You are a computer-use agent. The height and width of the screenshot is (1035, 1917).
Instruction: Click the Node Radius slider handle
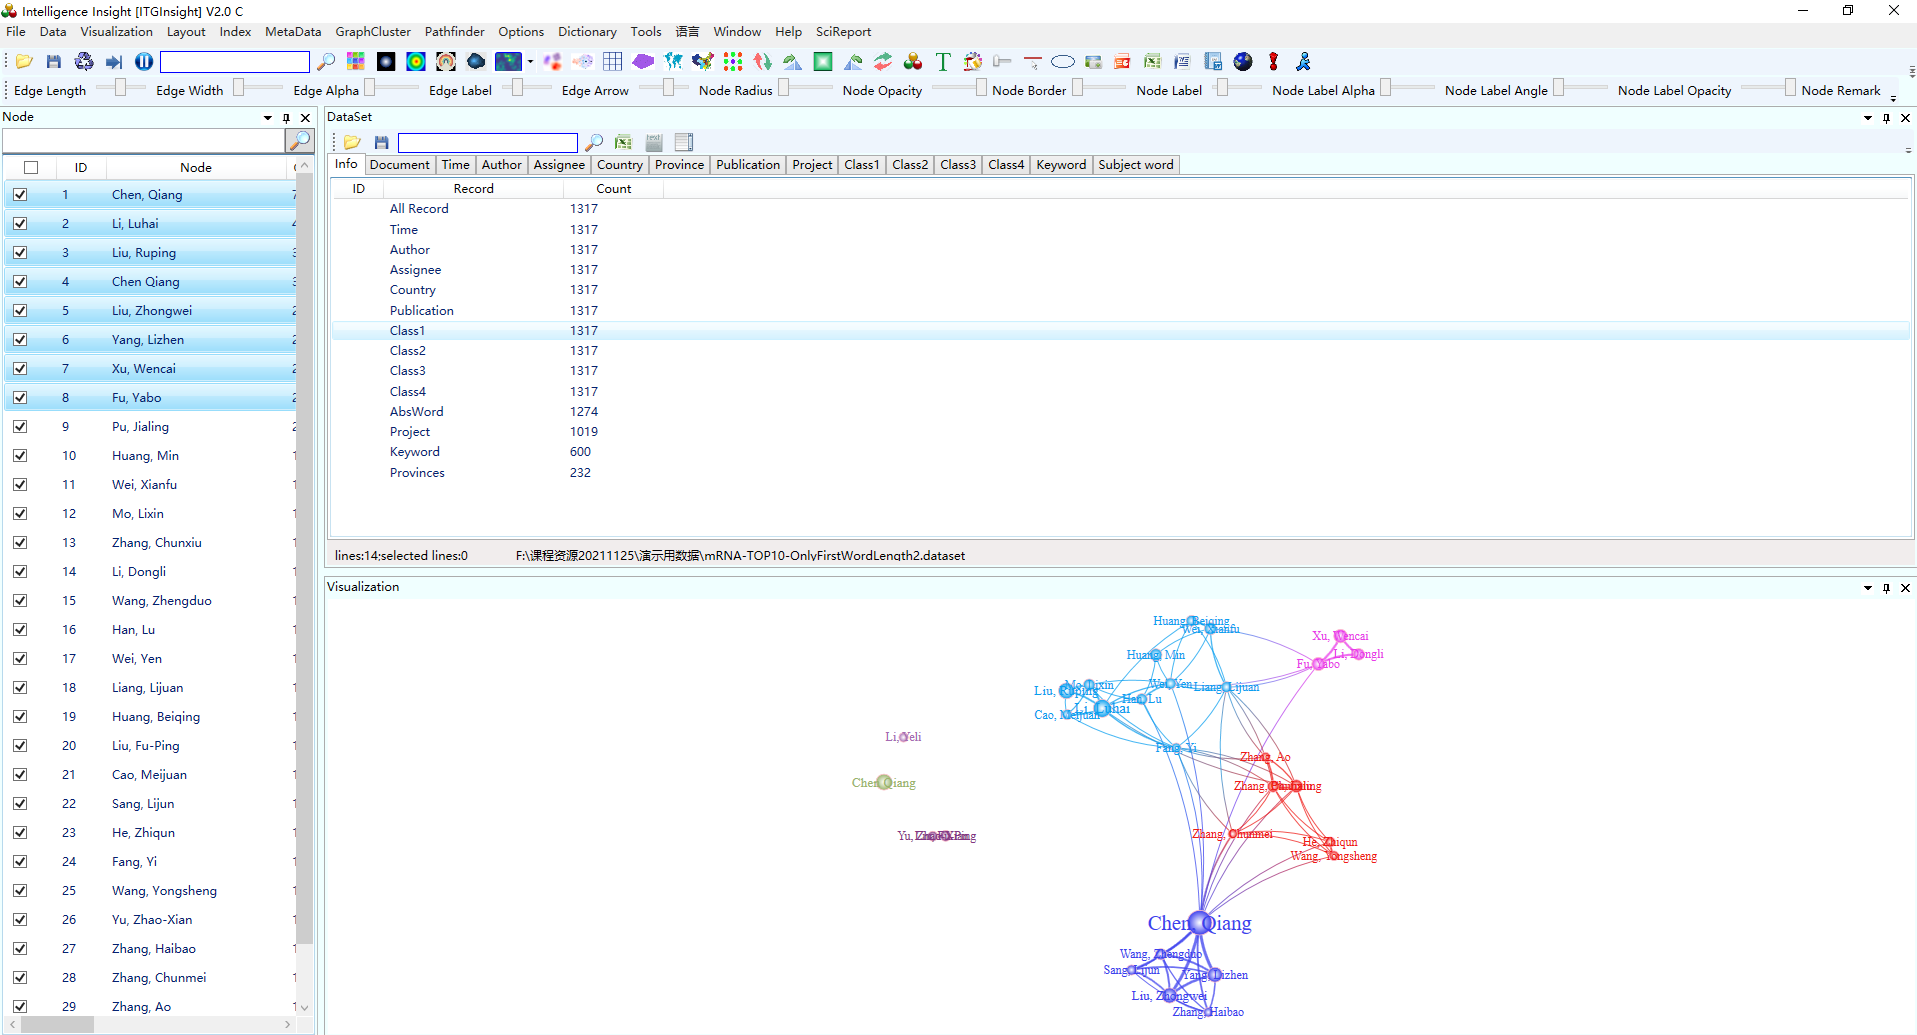[784, 87]
